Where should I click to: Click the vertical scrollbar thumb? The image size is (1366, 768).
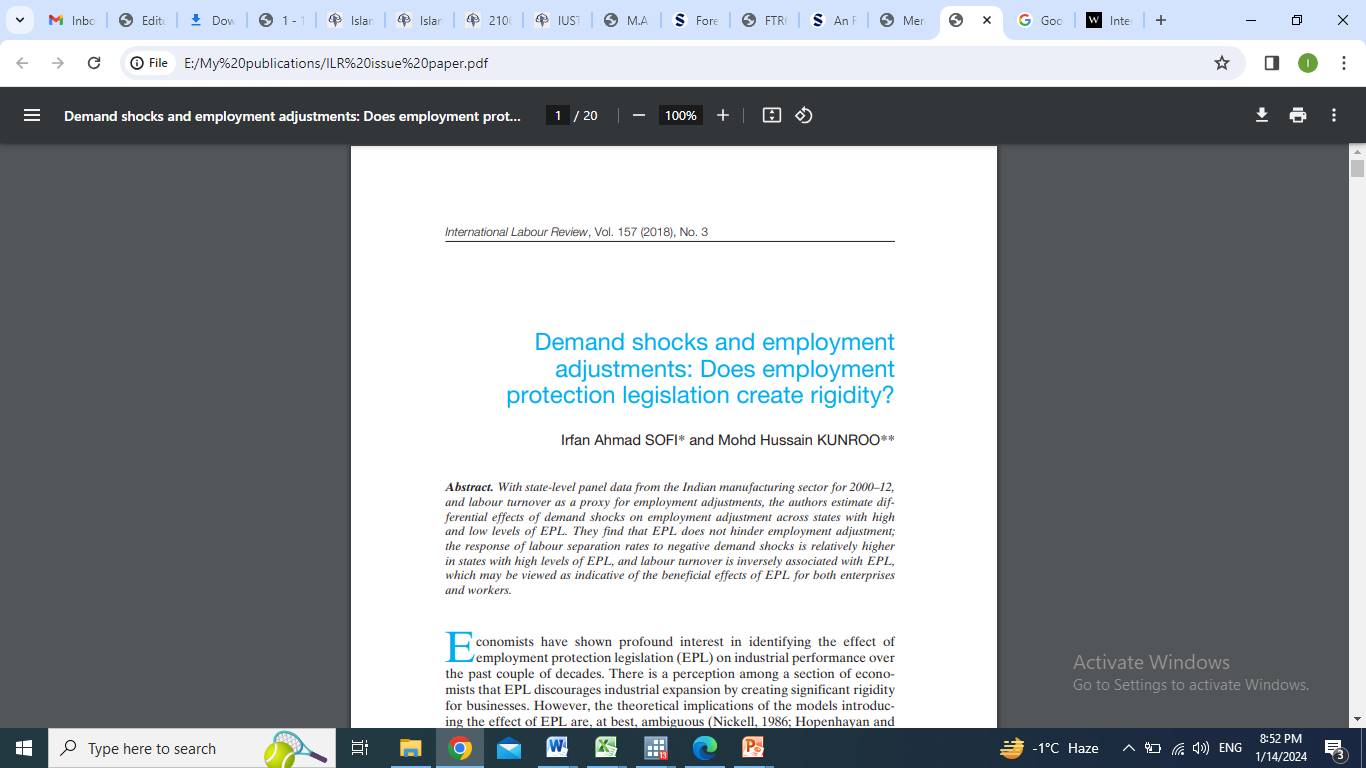(x=1357, y=167)
